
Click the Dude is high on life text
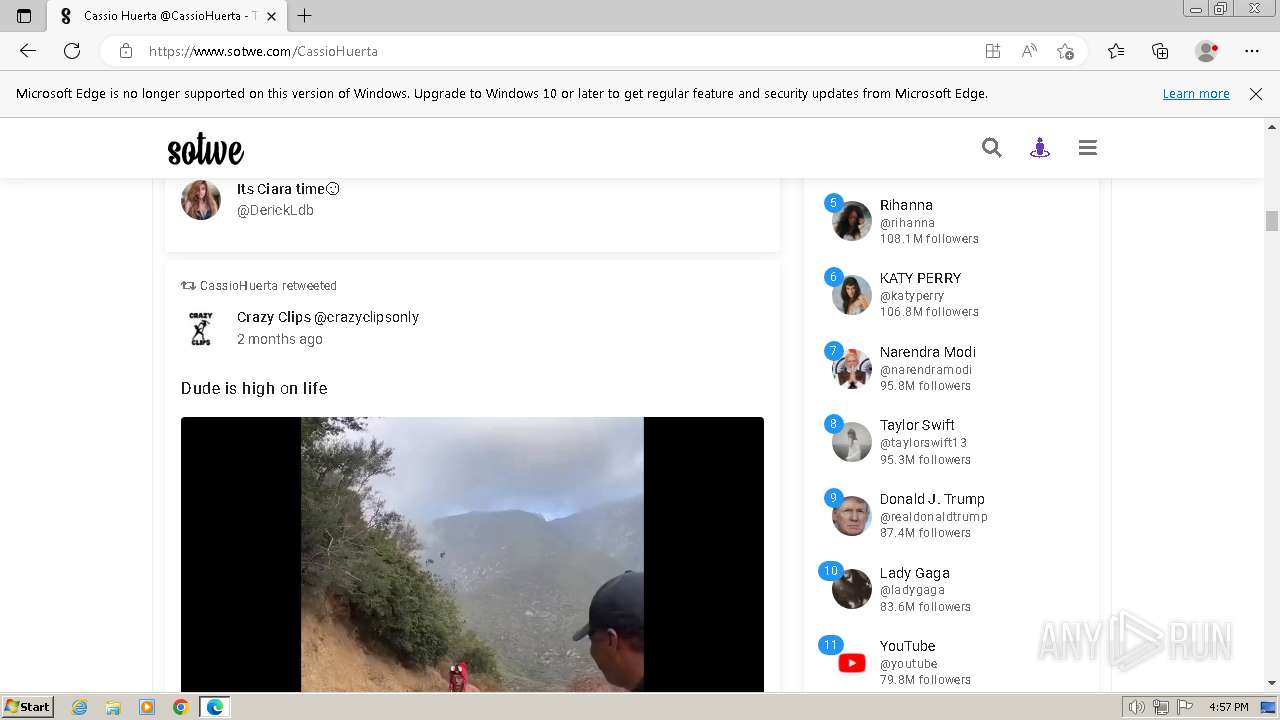(x=254, y=388)
